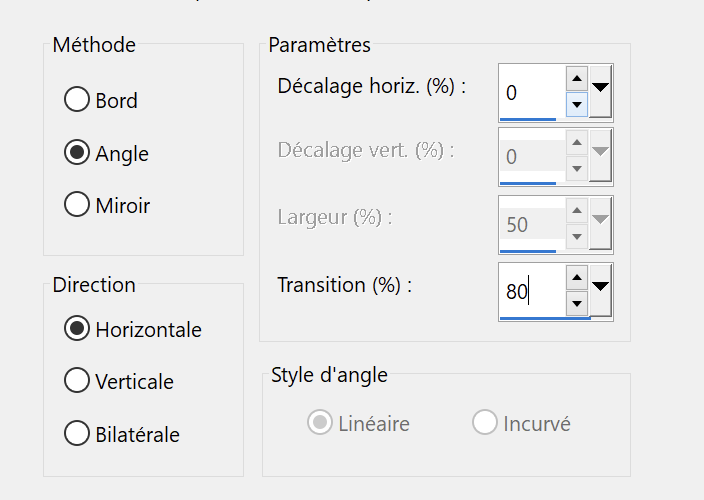Click the blue slider bar under Transition
The height and width of the screenshot is (500, 704).
(x=545, y=318)
